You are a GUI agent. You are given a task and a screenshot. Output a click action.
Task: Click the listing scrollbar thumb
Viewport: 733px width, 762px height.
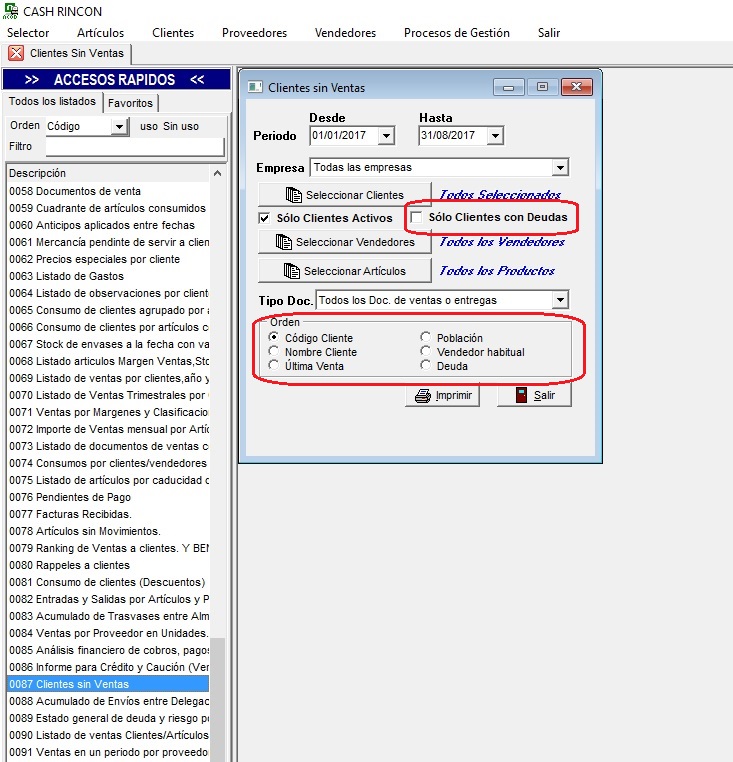(218, 700)
